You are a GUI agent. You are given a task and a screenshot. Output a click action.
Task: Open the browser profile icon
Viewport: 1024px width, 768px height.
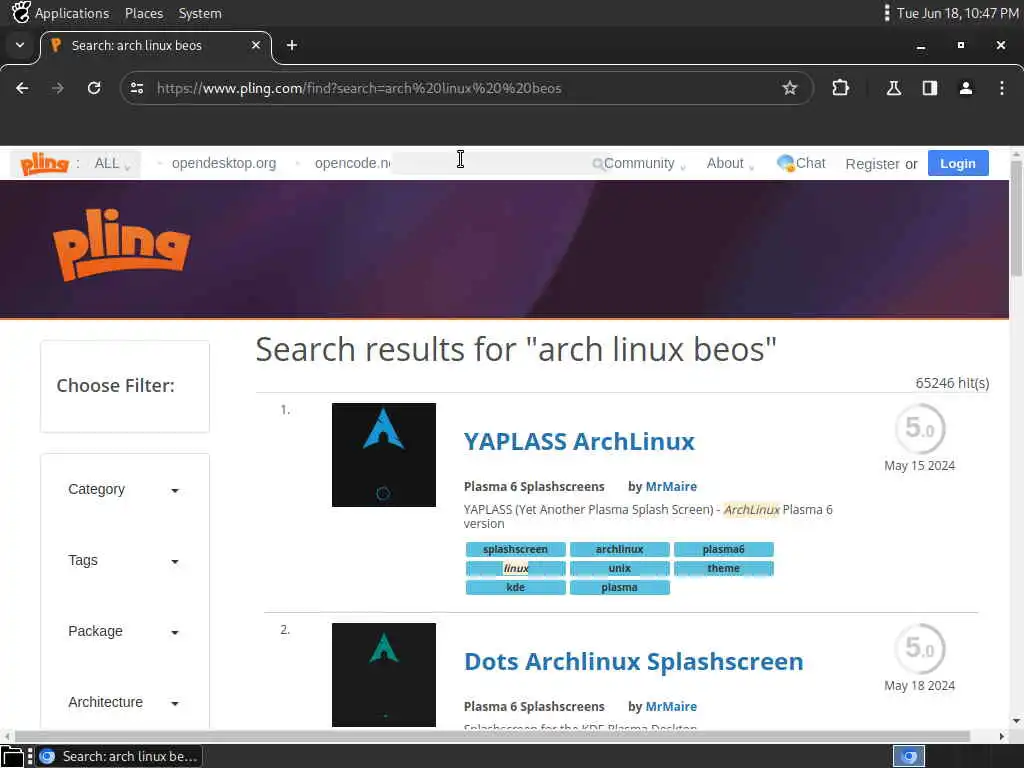point(965,88)
